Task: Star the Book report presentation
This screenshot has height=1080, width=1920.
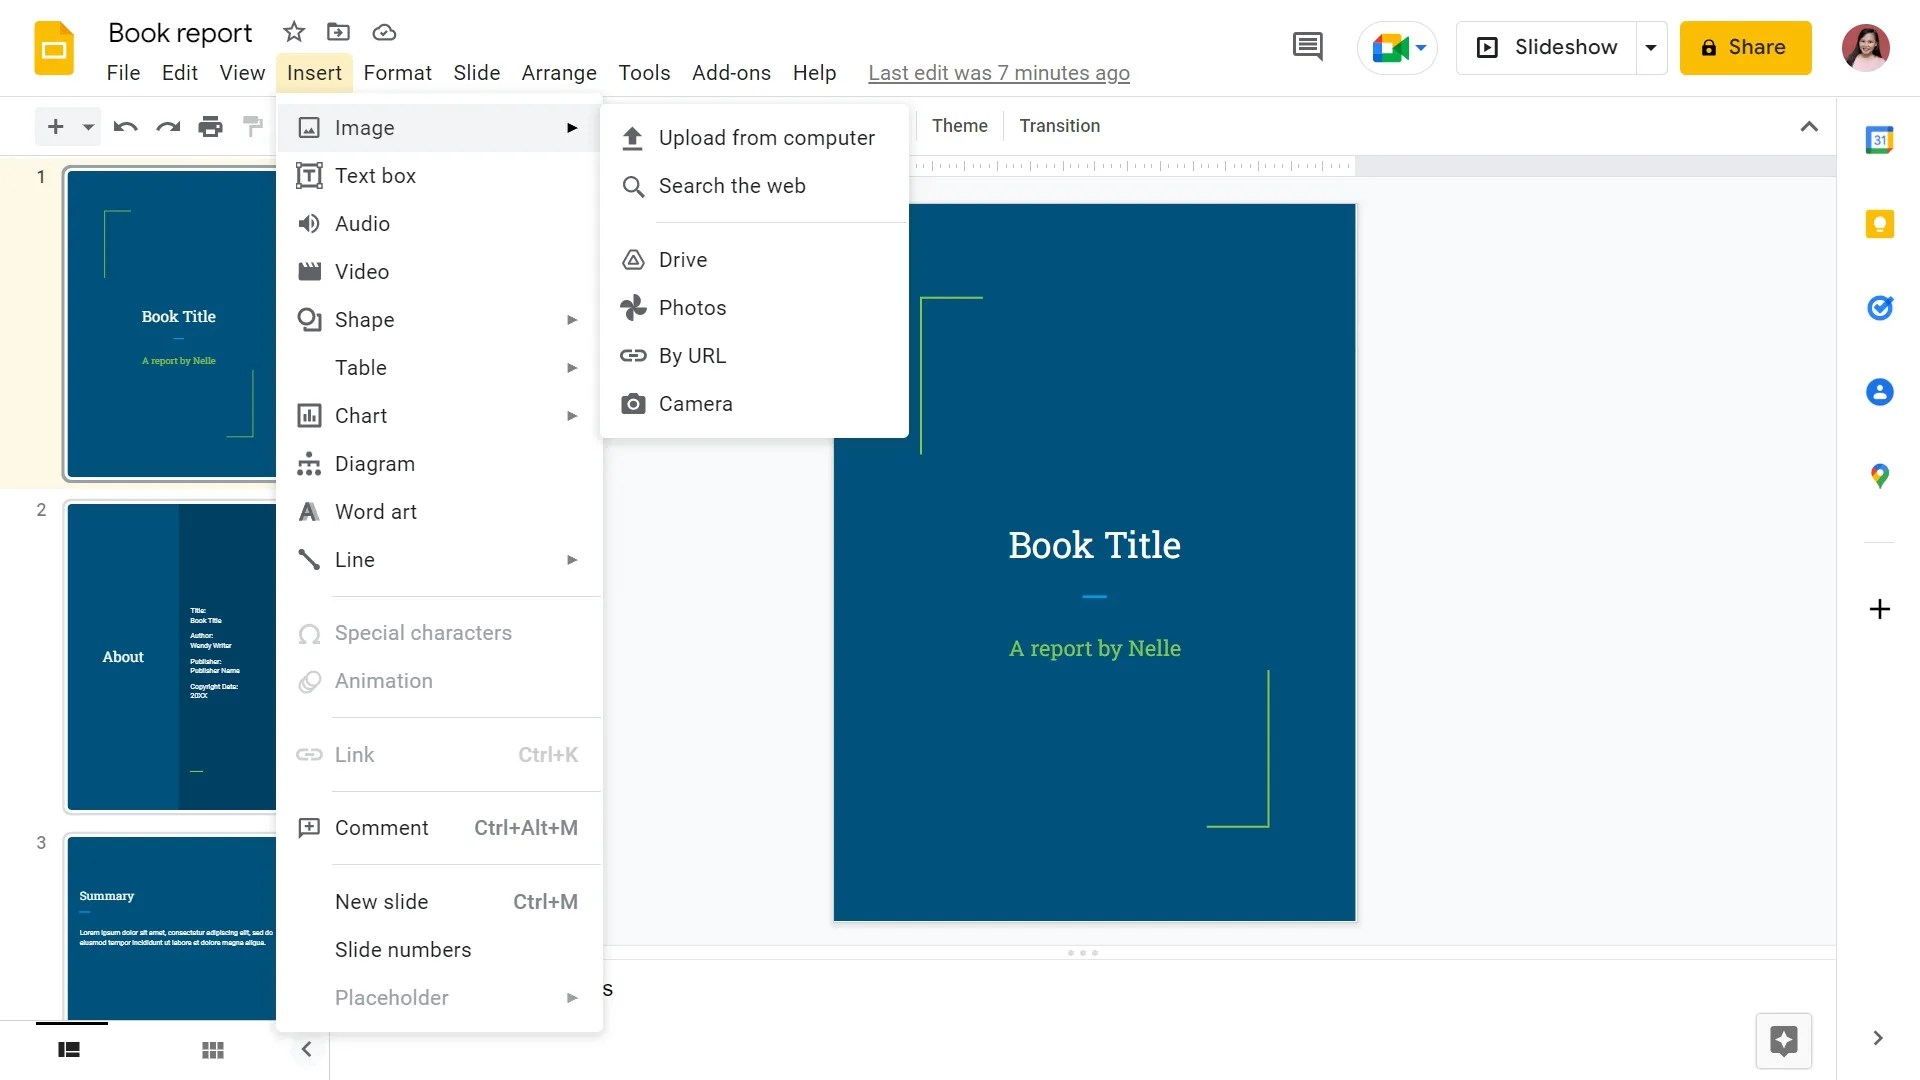Action: pyautogui.click(x=293, y=32)
